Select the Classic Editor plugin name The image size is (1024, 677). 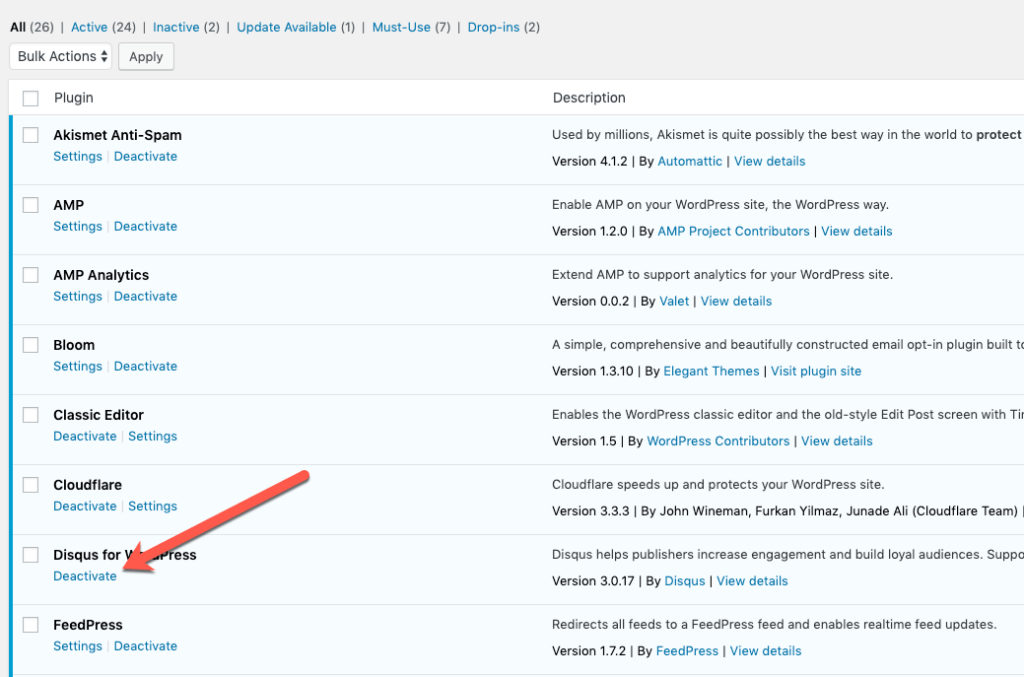(99, 415)
